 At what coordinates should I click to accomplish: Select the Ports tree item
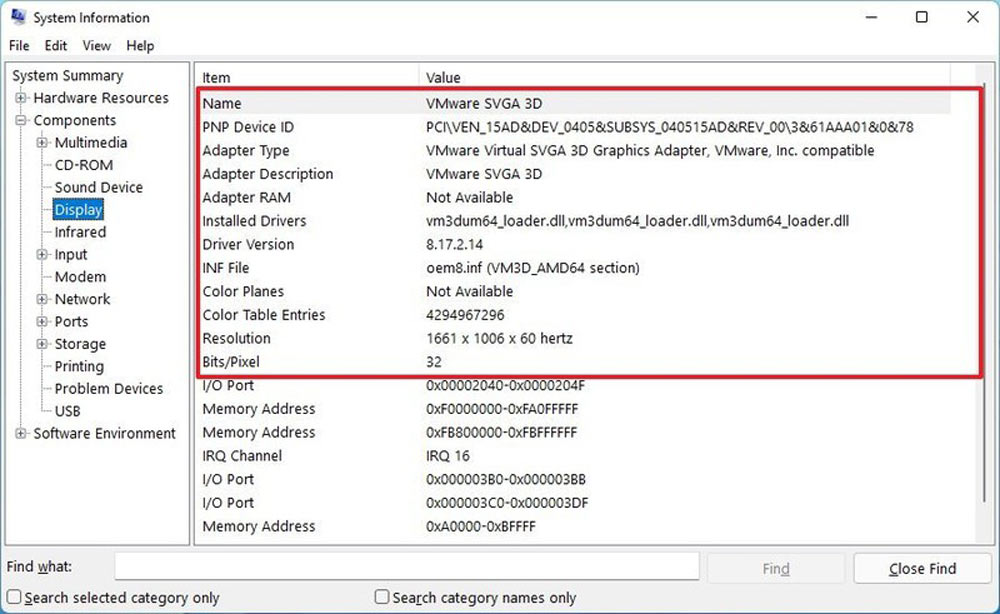click(x=71, y=321)
